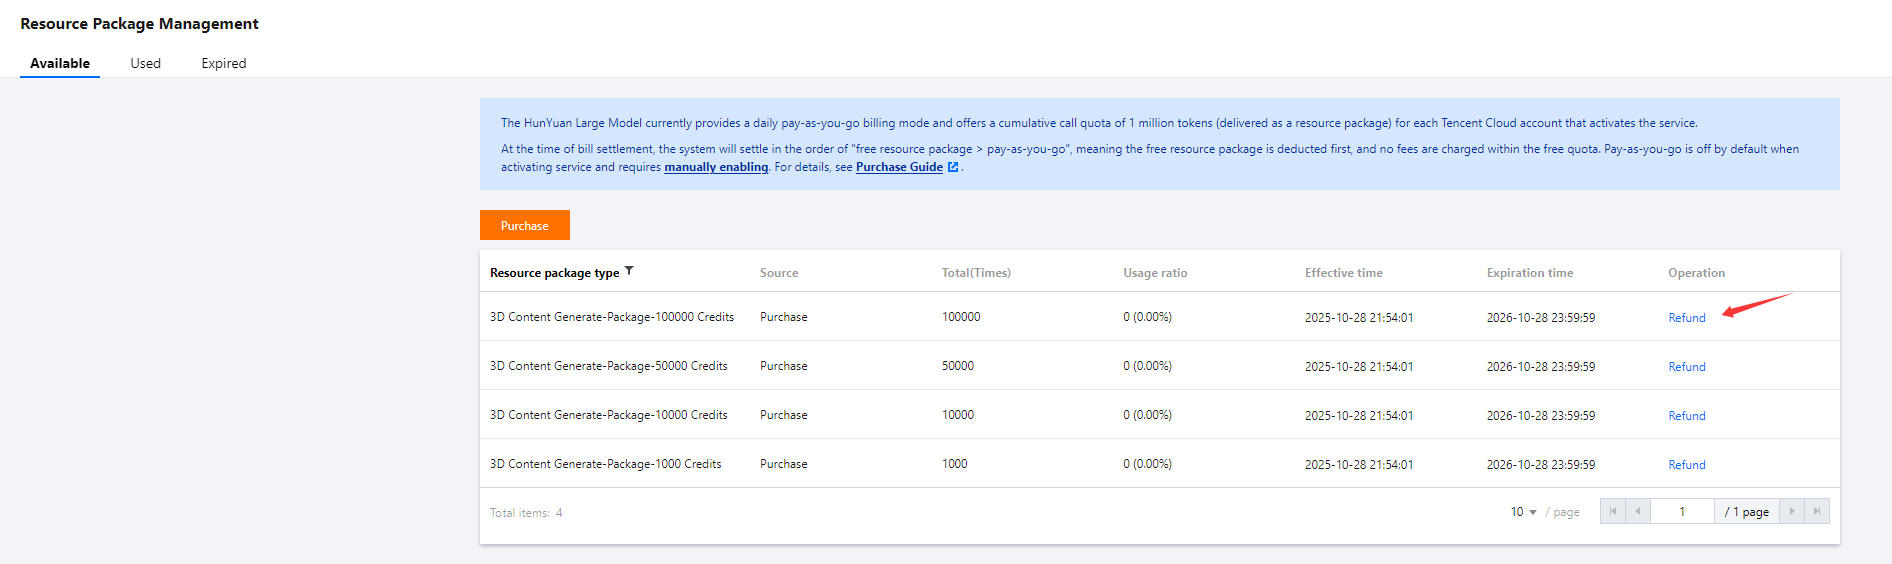
Task: Refund the 10000 Credits package
Action: (x=1686, y=416)
